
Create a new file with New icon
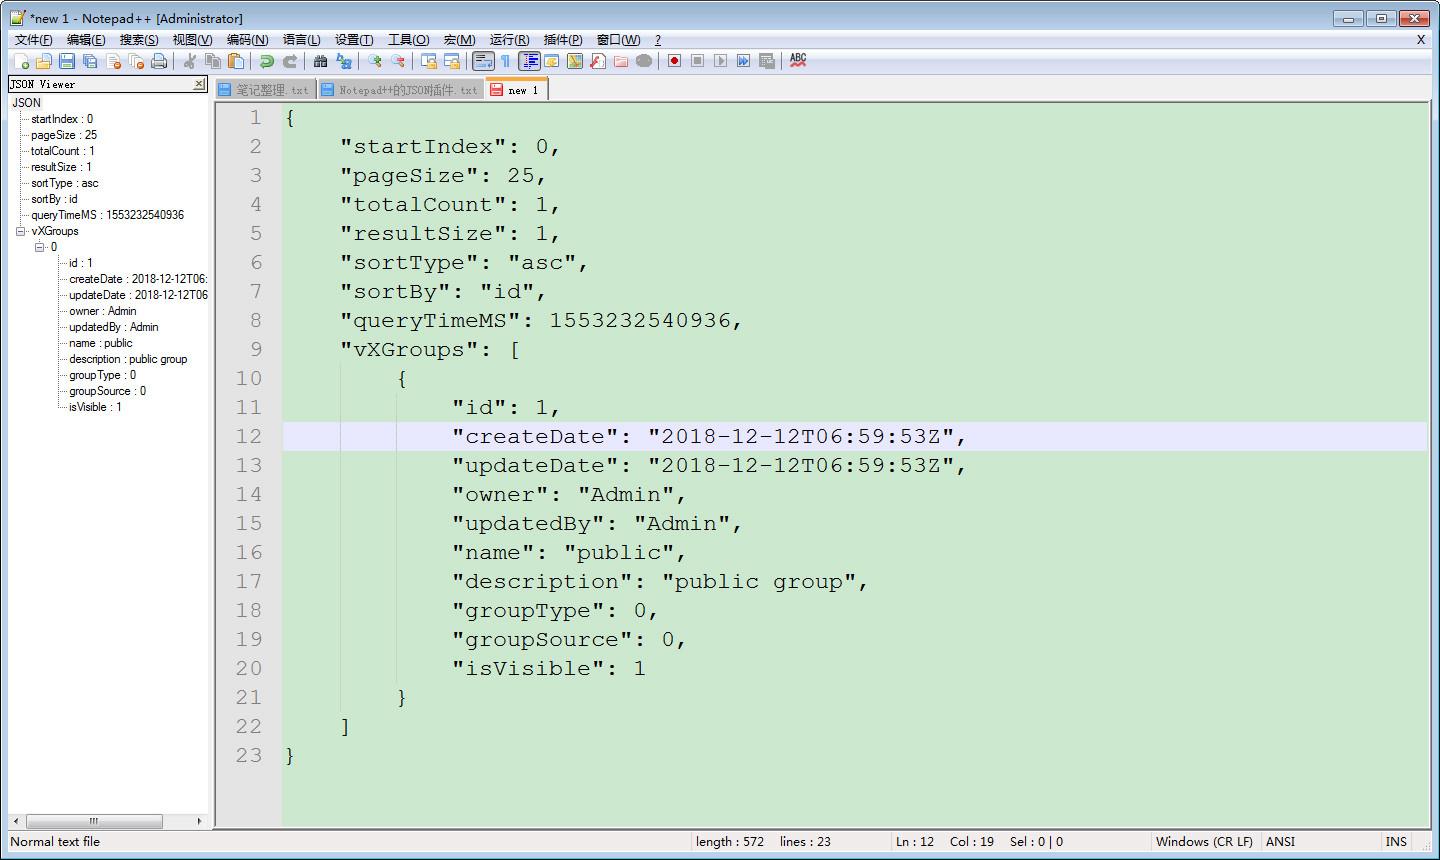pos(20,61)
